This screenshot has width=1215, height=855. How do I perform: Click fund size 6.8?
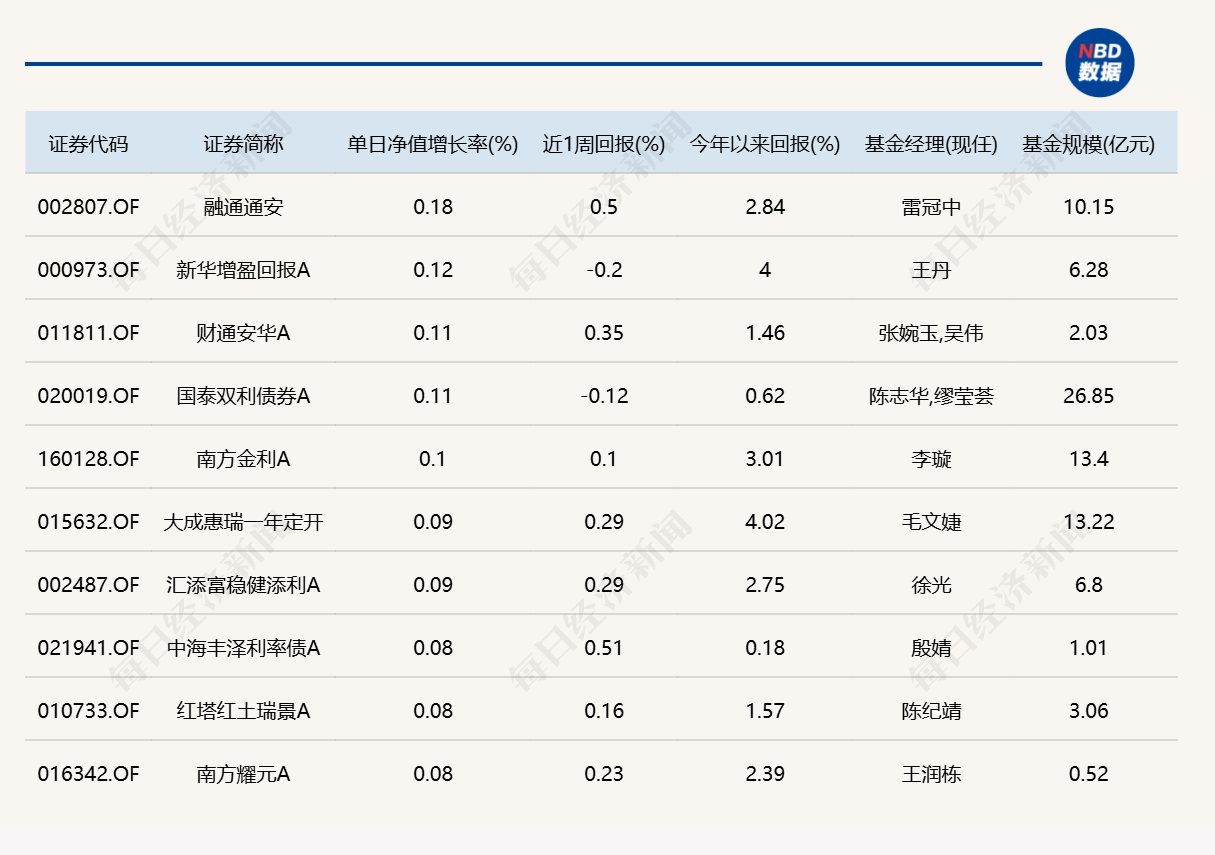point(1088,585)
